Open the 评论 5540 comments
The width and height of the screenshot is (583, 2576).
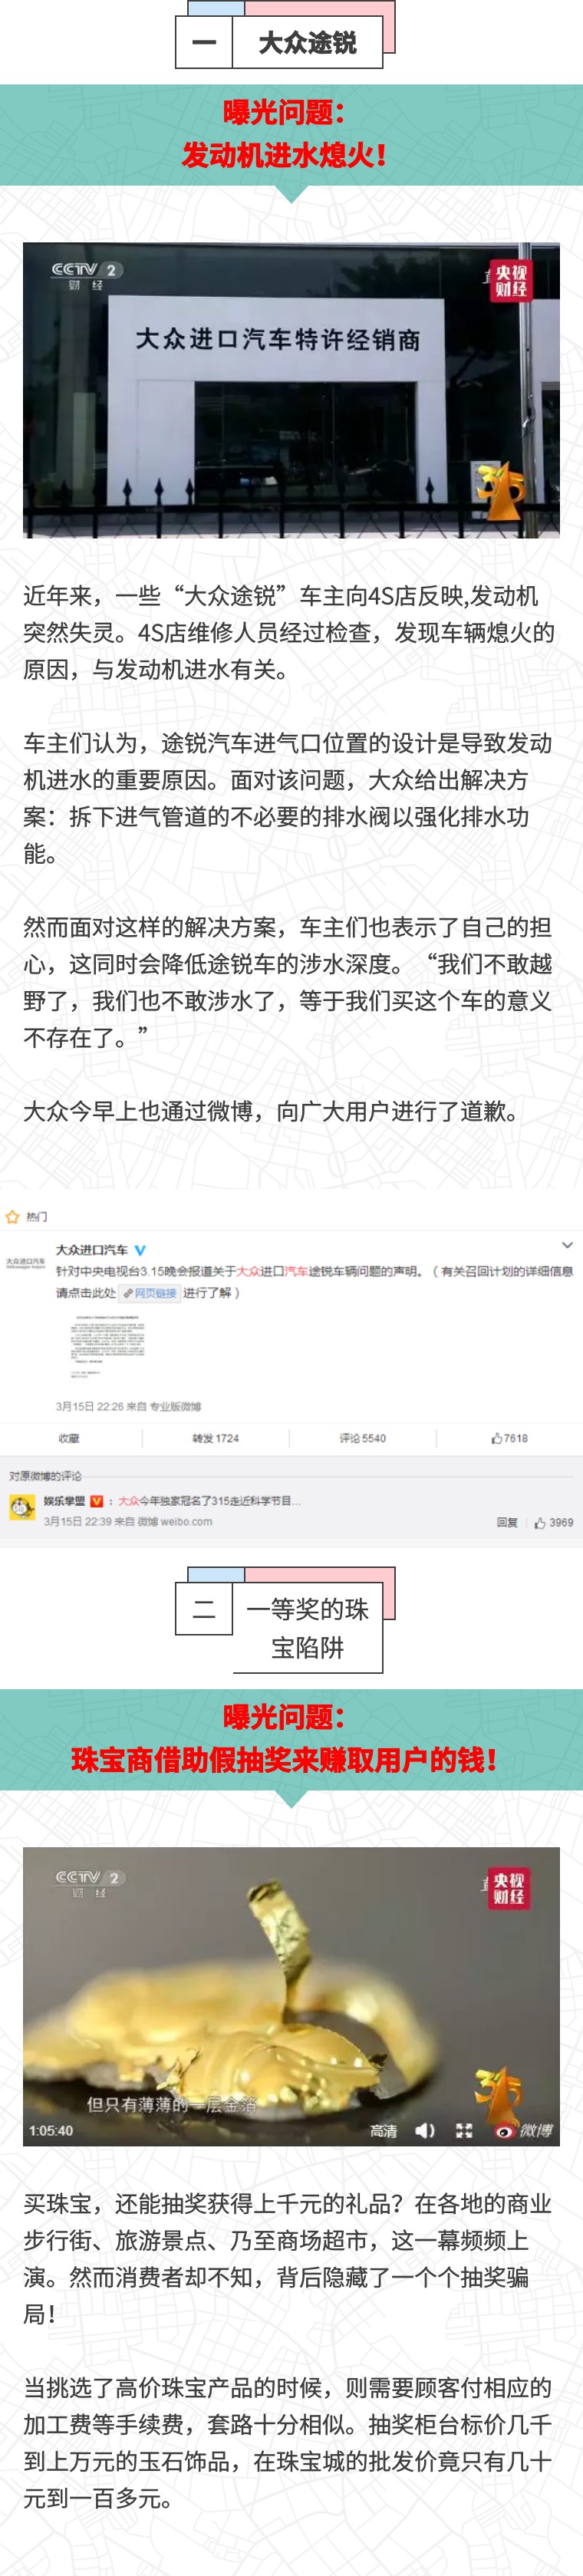(362, 1438)
